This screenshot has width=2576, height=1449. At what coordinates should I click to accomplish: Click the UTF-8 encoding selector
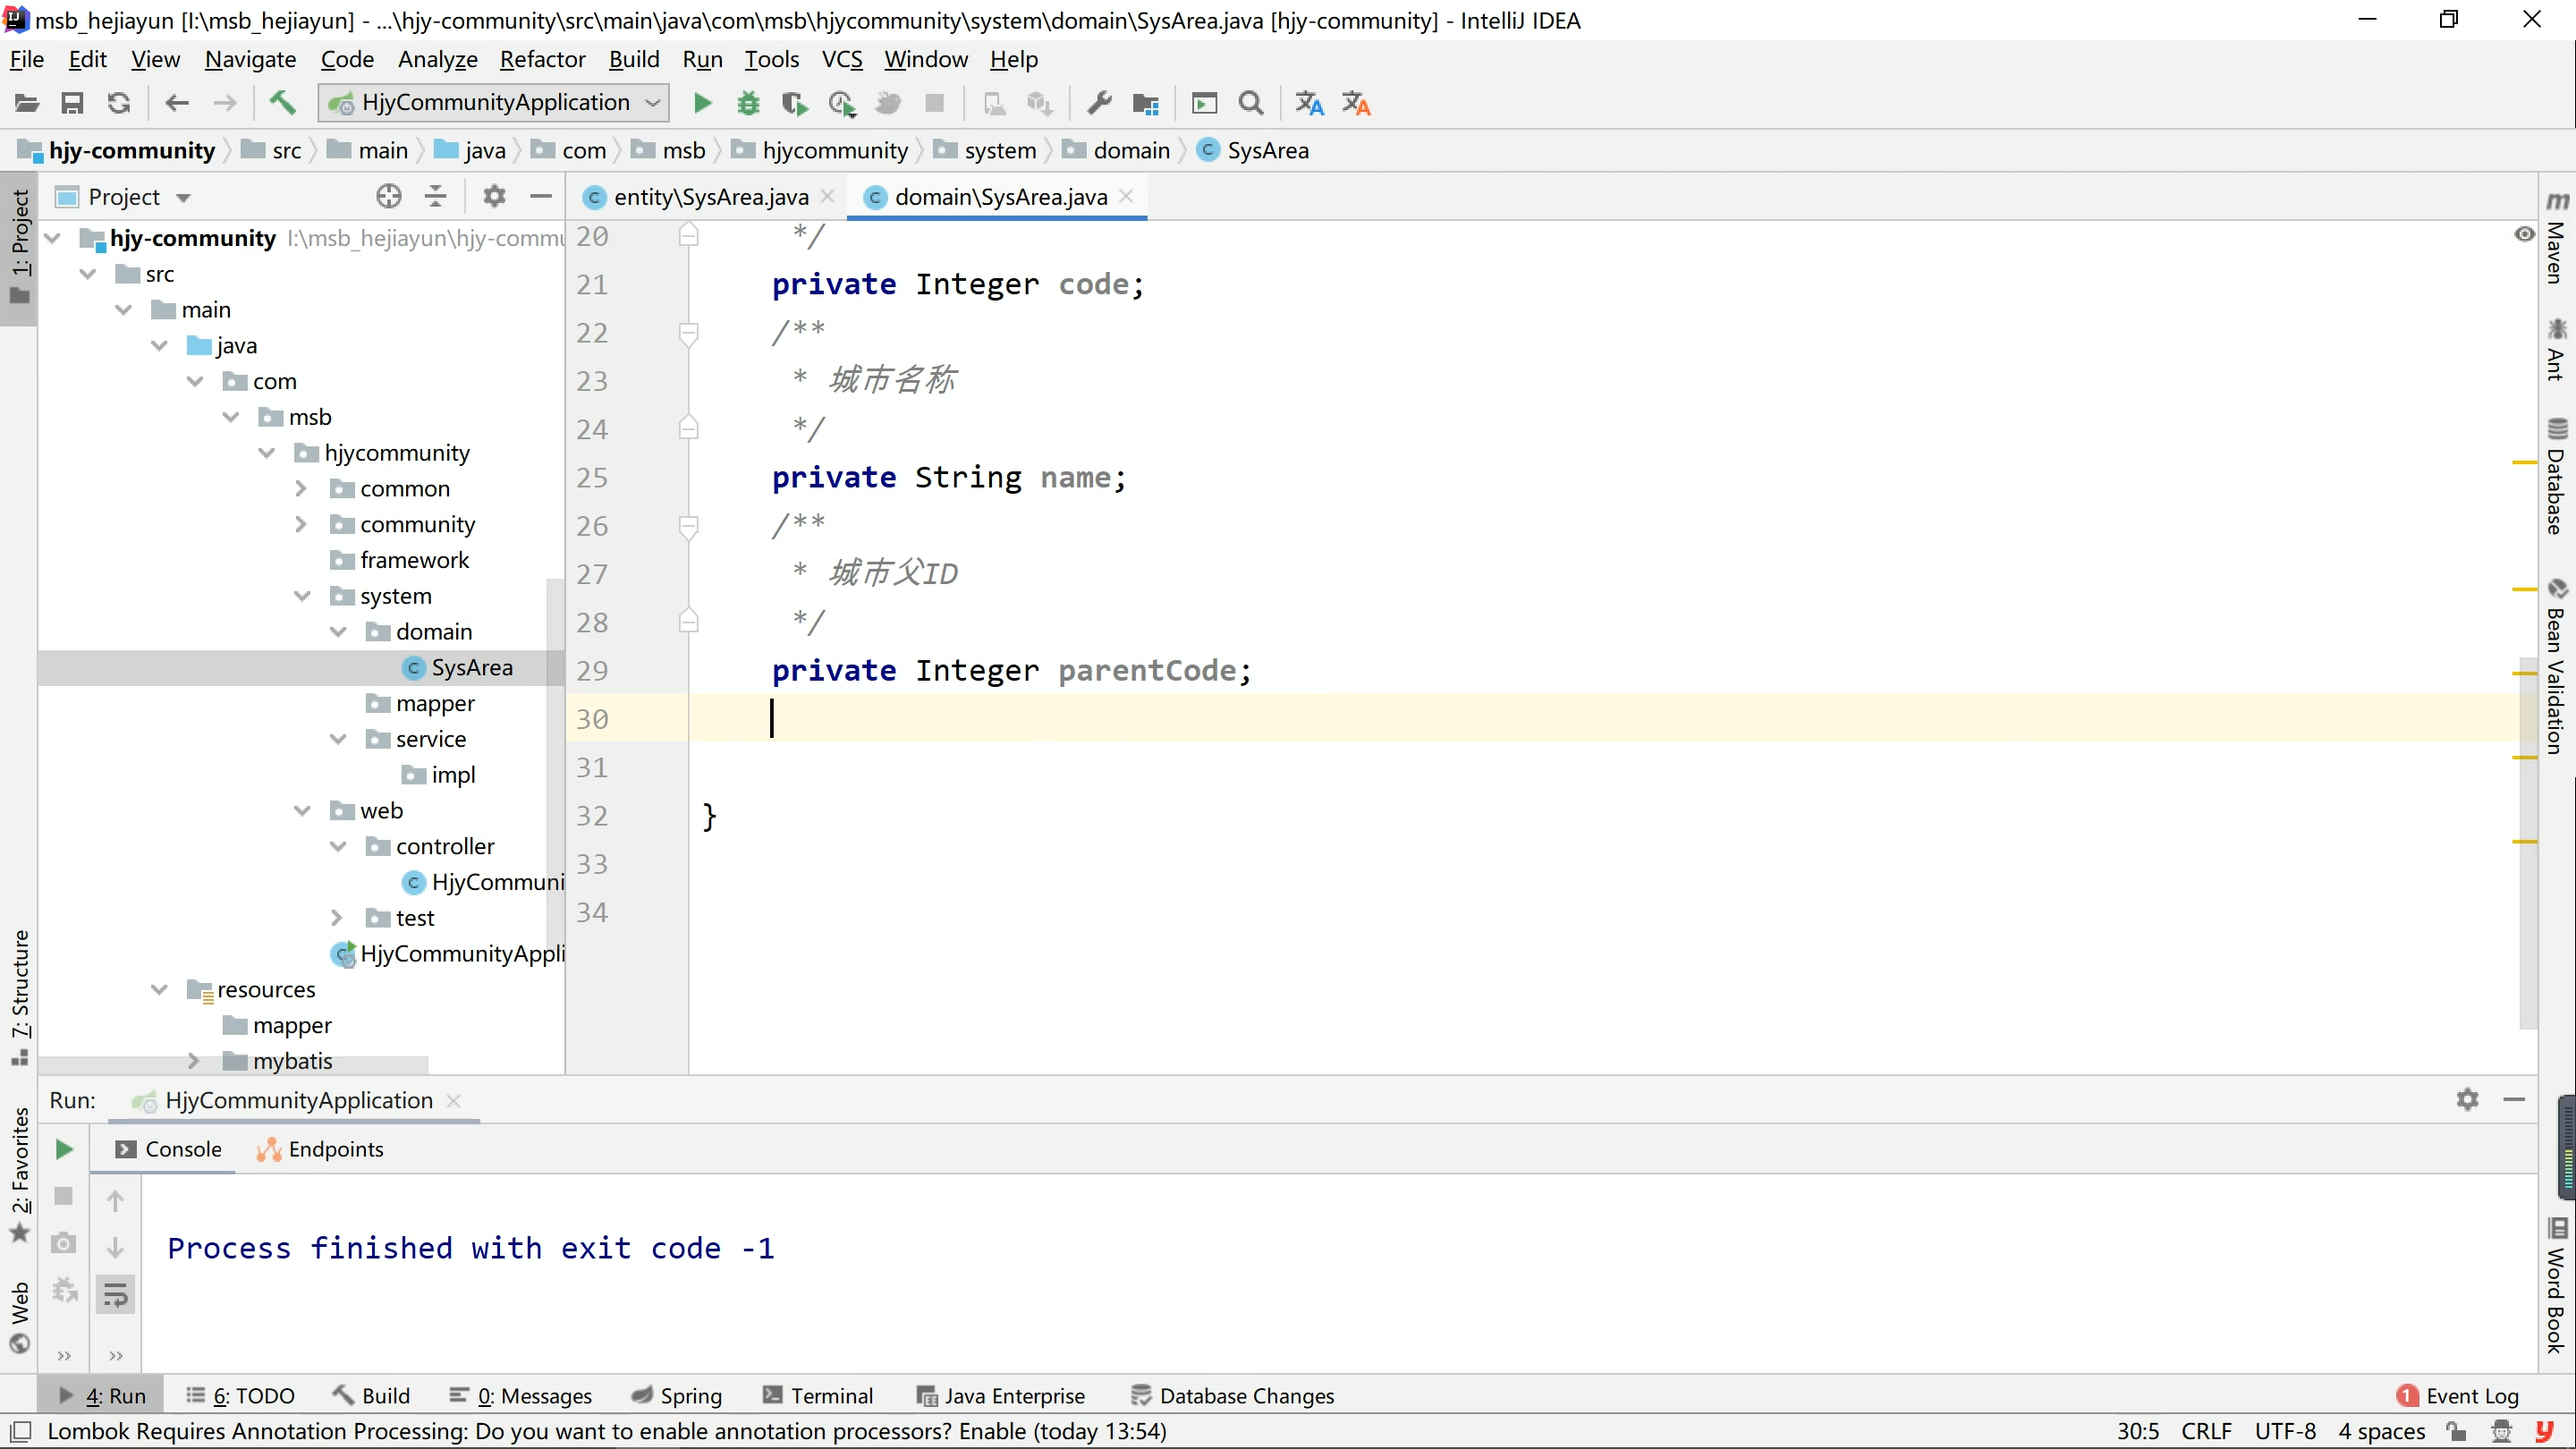click(2285, 1431)
